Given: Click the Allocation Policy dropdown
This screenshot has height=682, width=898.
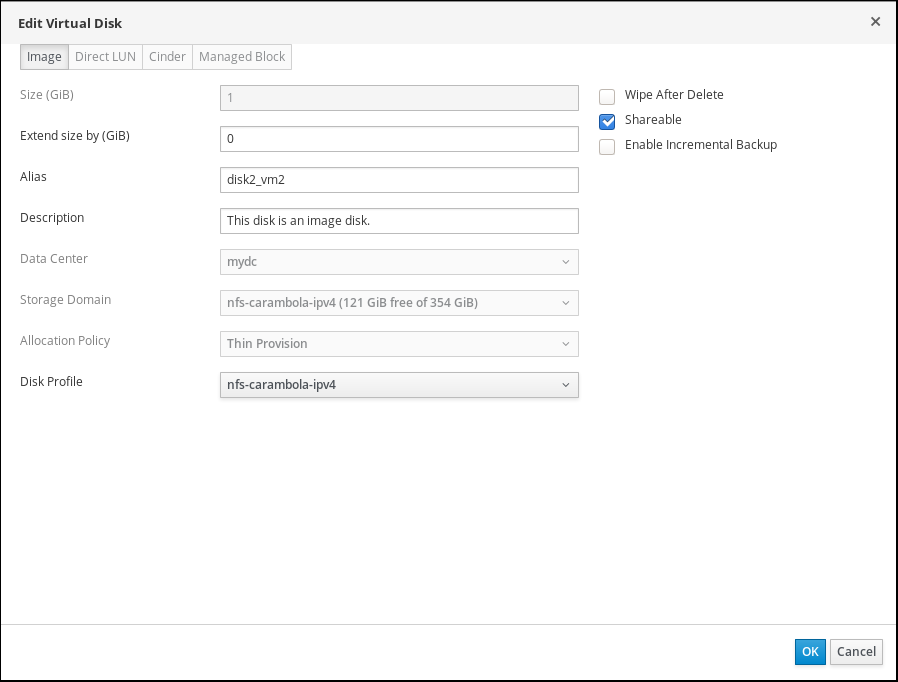Looking at the screenshot, I should click(398, 344).
